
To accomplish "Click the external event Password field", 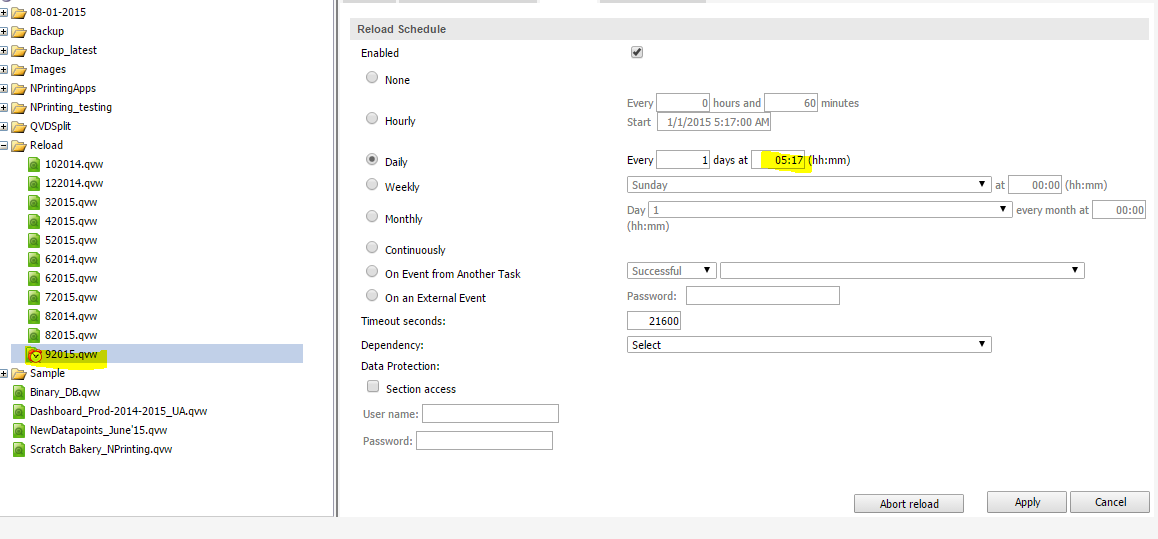I will [763, 295].
